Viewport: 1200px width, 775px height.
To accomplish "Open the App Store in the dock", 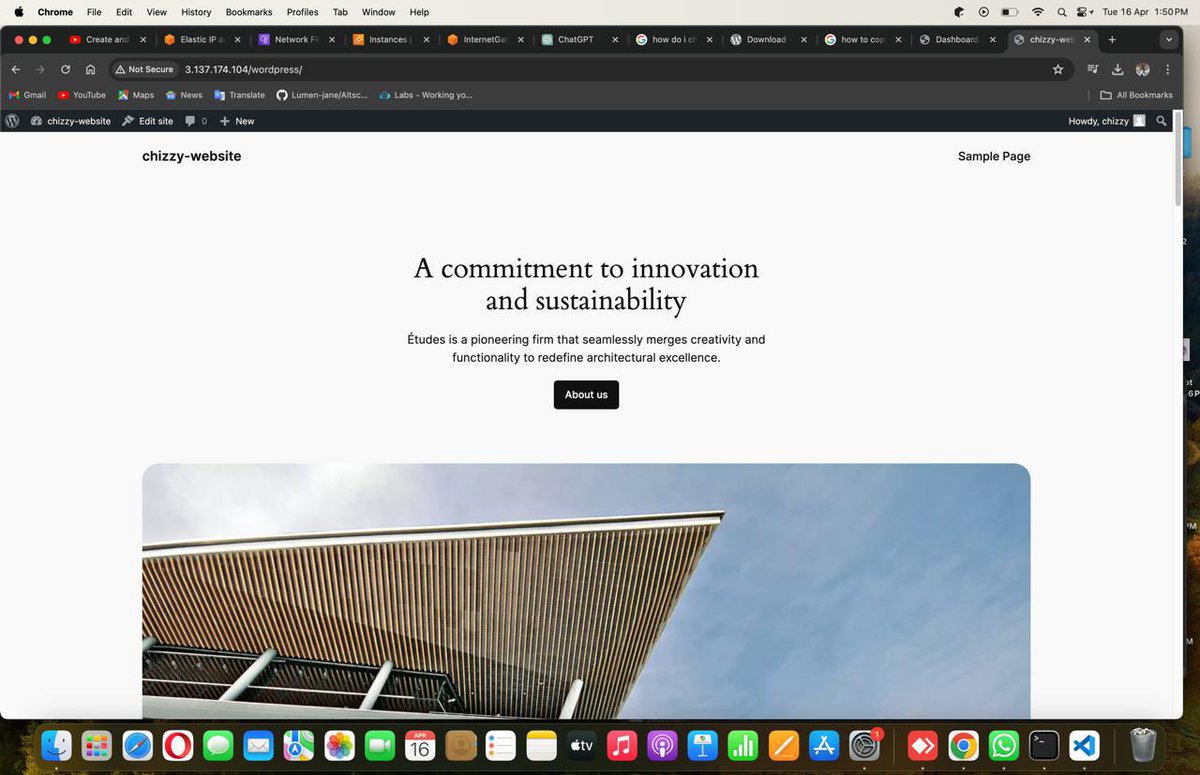I will 823,745.
